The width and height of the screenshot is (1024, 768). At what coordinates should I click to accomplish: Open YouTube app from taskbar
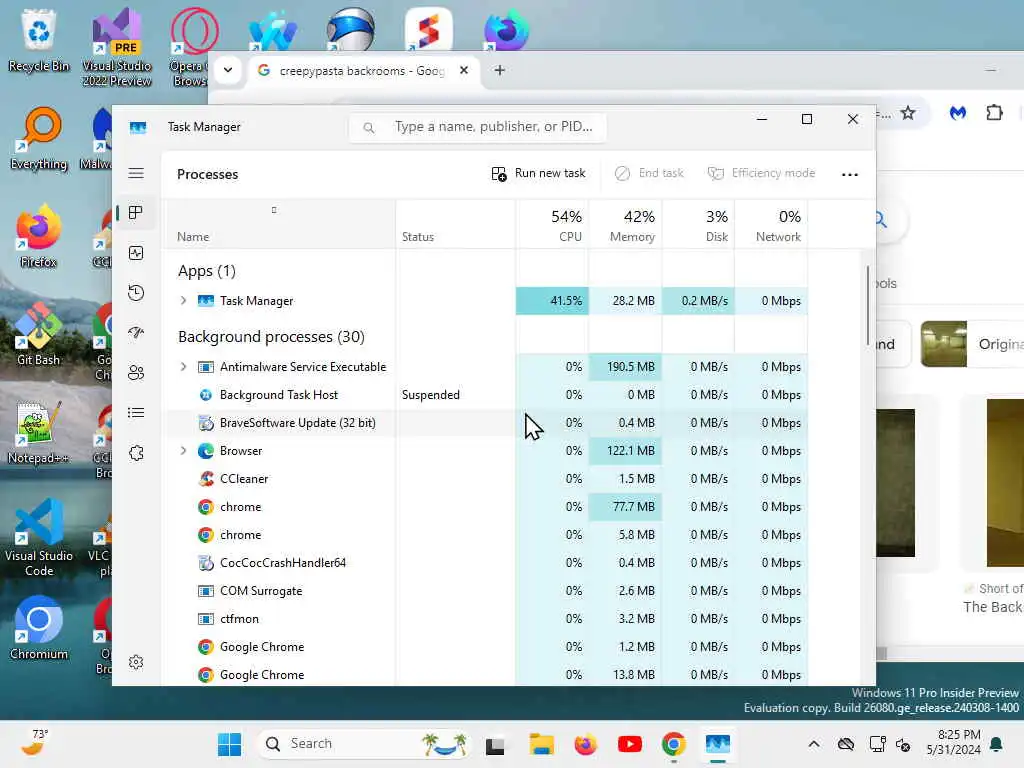(x=630, y=744)
